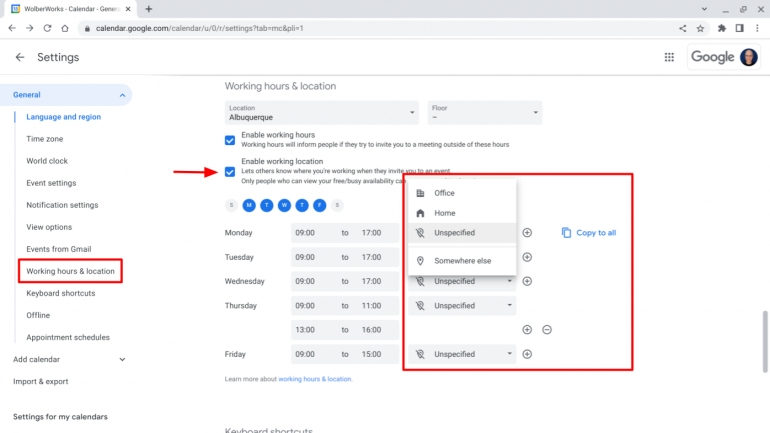The height and width of the screenshot is (433, 770).
Task: Select Somewhere else in location menu
Action: pyautogui.click(x=462, y=261)
